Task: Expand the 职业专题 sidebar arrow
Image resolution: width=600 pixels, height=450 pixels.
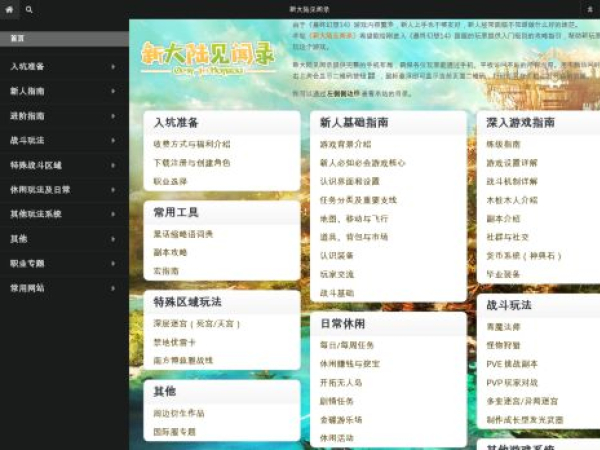Action: (x=113, y=263)
